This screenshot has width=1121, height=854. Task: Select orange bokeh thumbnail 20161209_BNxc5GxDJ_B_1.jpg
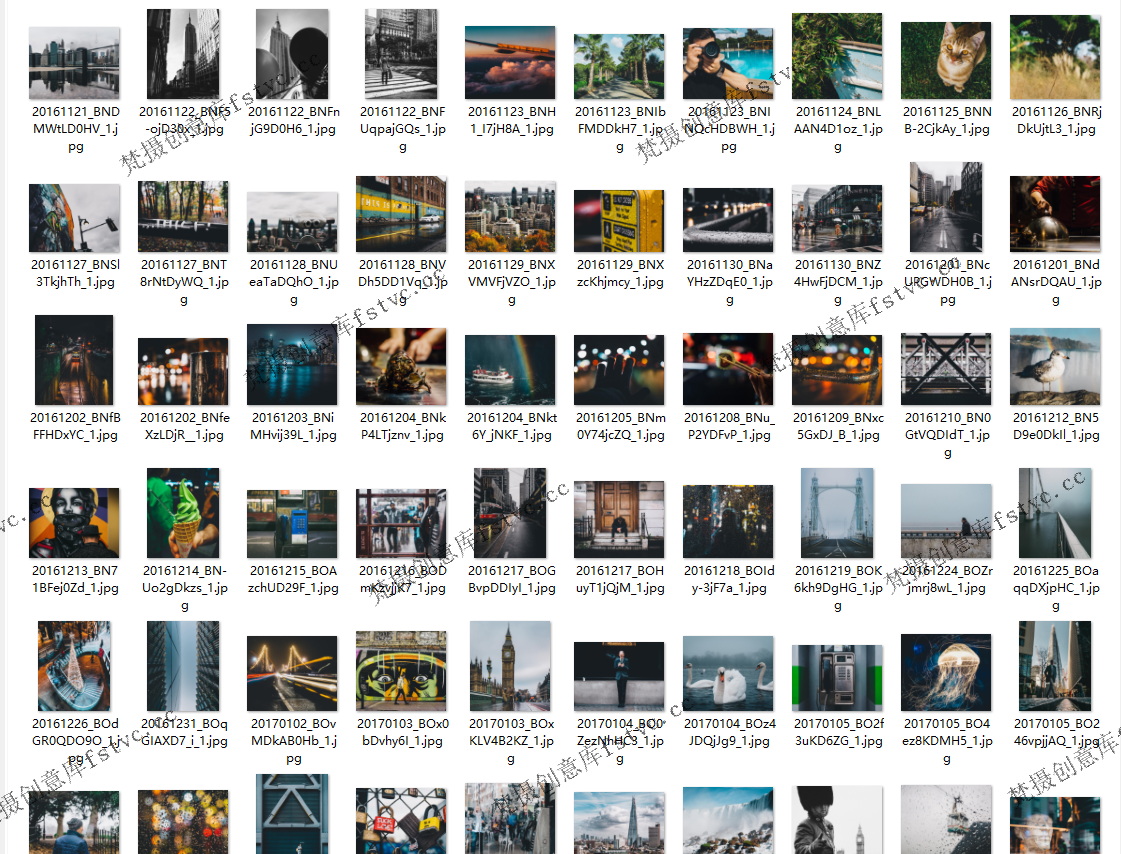tap(837, 370)
